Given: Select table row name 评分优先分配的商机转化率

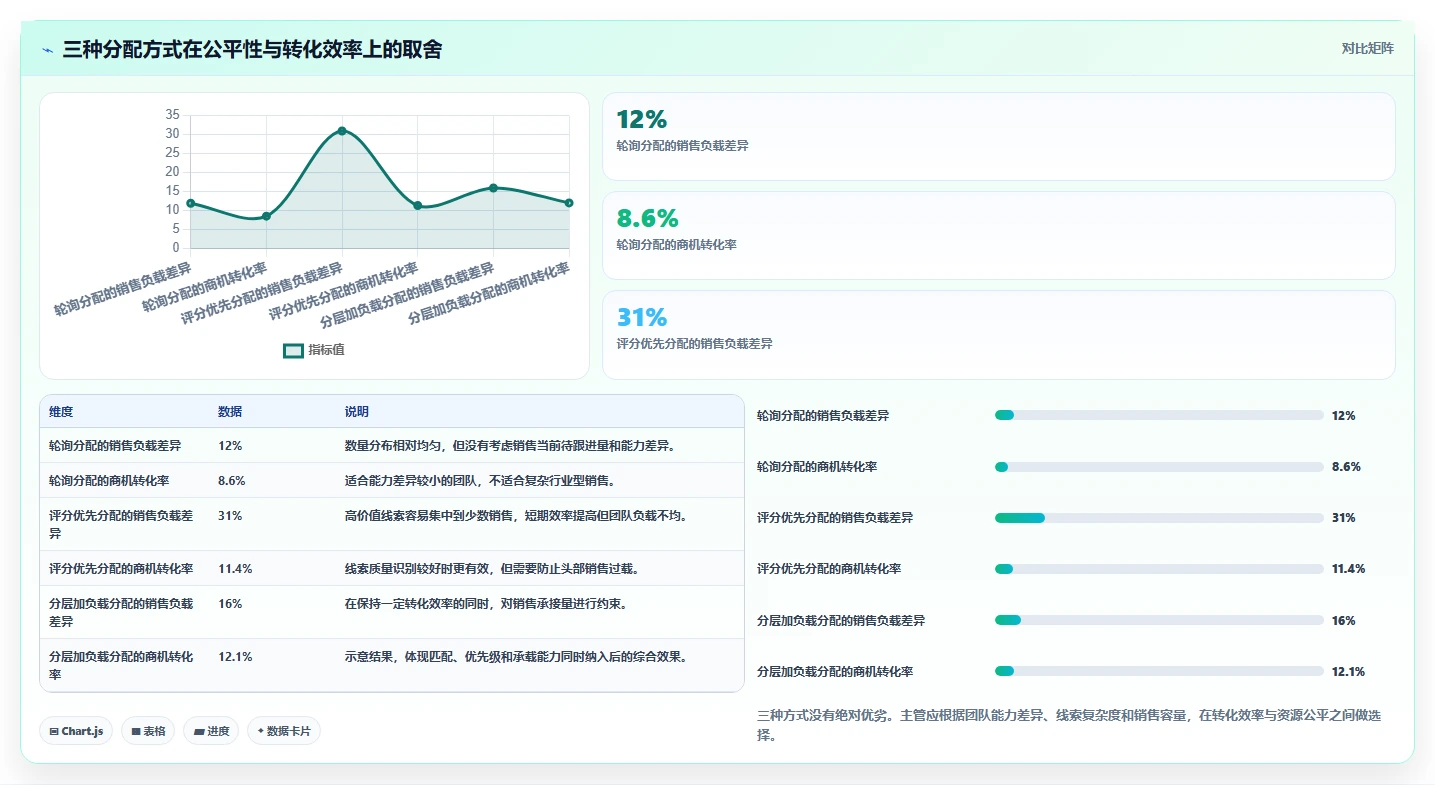Looking at the screenshot, I should pyautogui.click(x=121, y=569).
